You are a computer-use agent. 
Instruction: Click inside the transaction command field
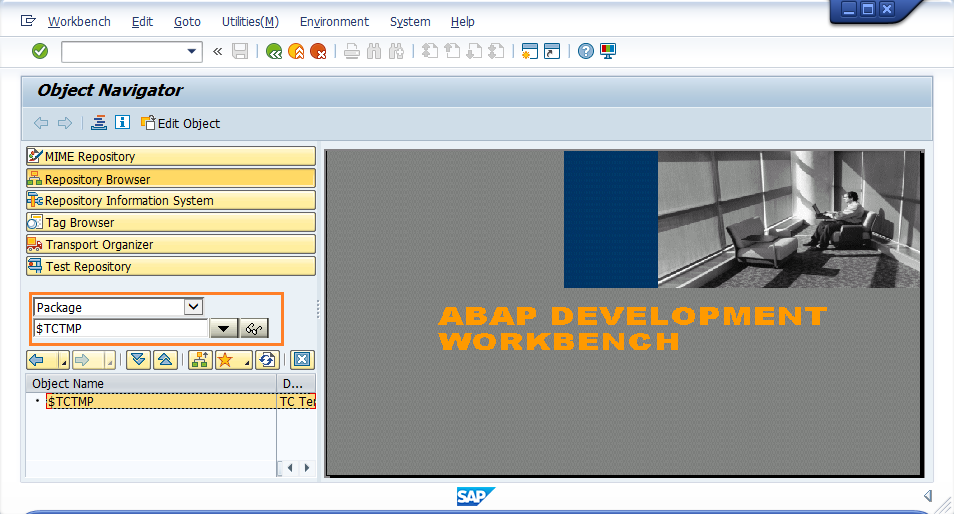[123, 52]
